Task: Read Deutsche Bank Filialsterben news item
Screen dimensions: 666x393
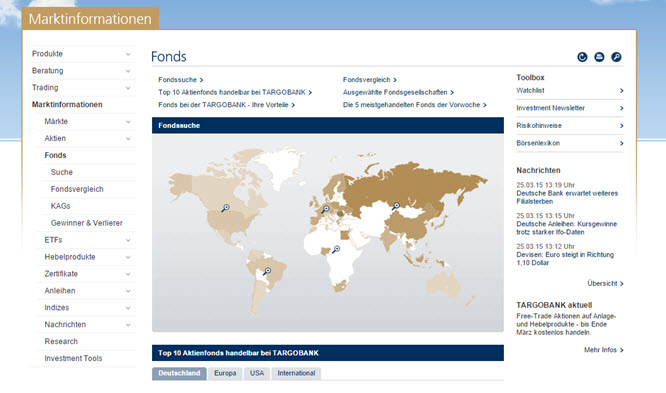Action: [x=567, y=197]
